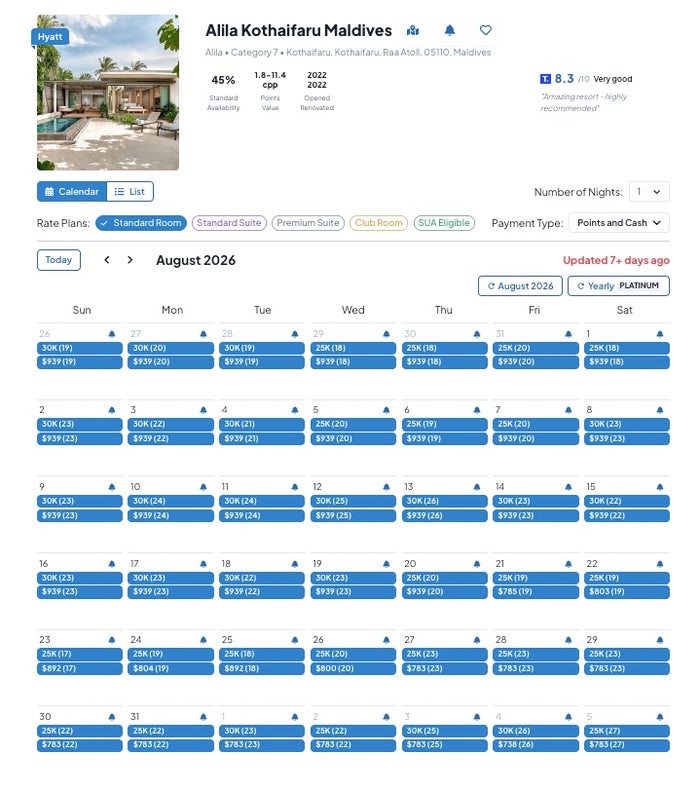Viewport: 700px width, 791px height.
Task: Click the bell icon on August 30
Action: pos(112,717)
